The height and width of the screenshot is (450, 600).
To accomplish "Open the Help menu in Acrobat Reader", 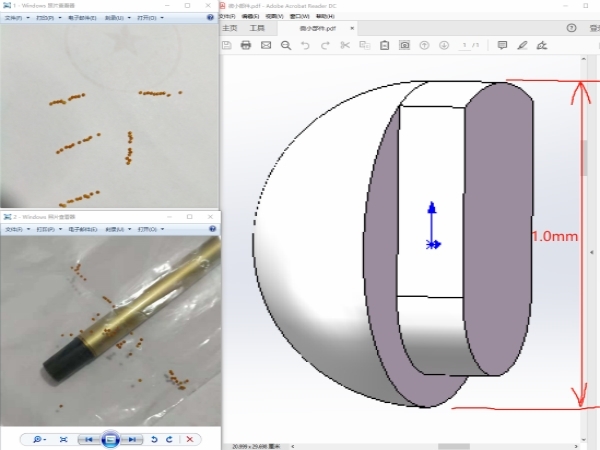I will [x=325, y=16].
